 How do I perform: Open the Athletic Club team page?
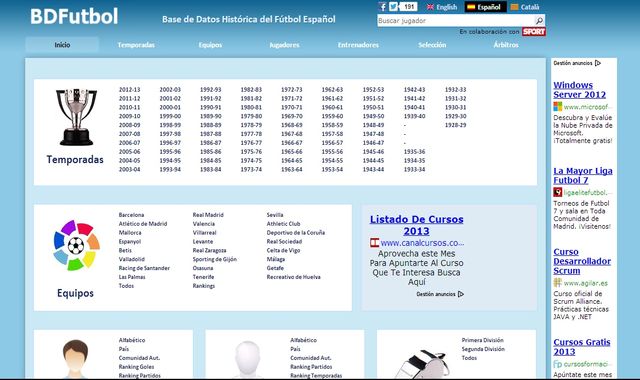tap(283, 224)
